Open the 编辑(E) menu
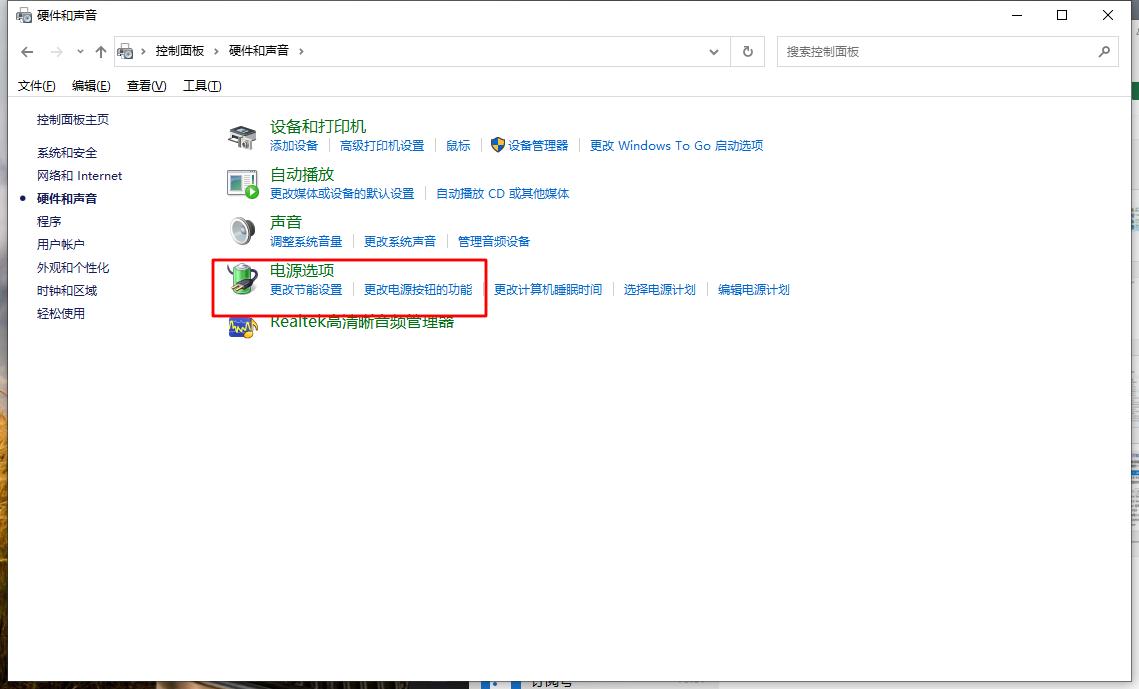1139x689 pixels. (x=91, y=86)
